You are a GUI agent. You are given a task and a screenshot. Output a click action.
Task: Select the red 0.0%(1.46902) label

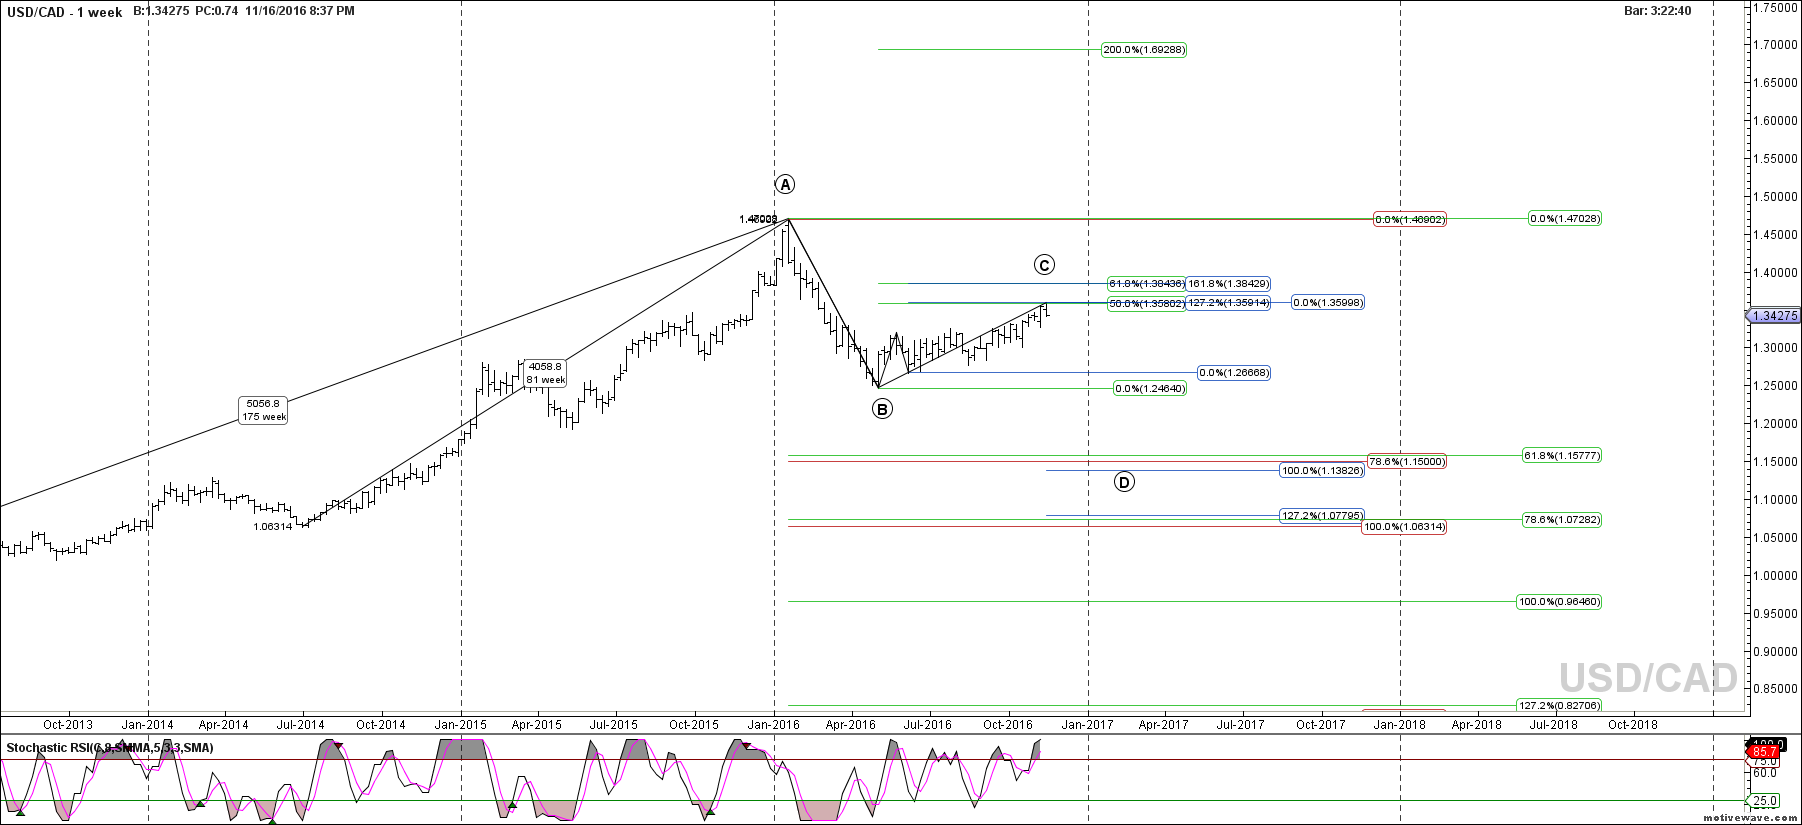point(1409,220)
